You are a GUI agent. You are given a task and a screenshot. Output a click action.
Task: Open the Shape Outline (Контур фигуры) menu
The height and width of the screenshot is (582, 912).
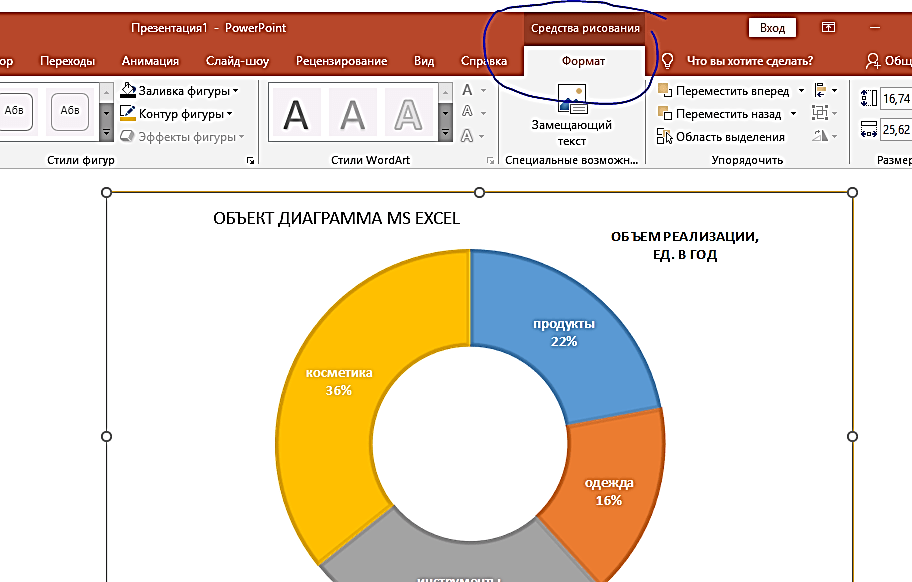pos(176,114)
